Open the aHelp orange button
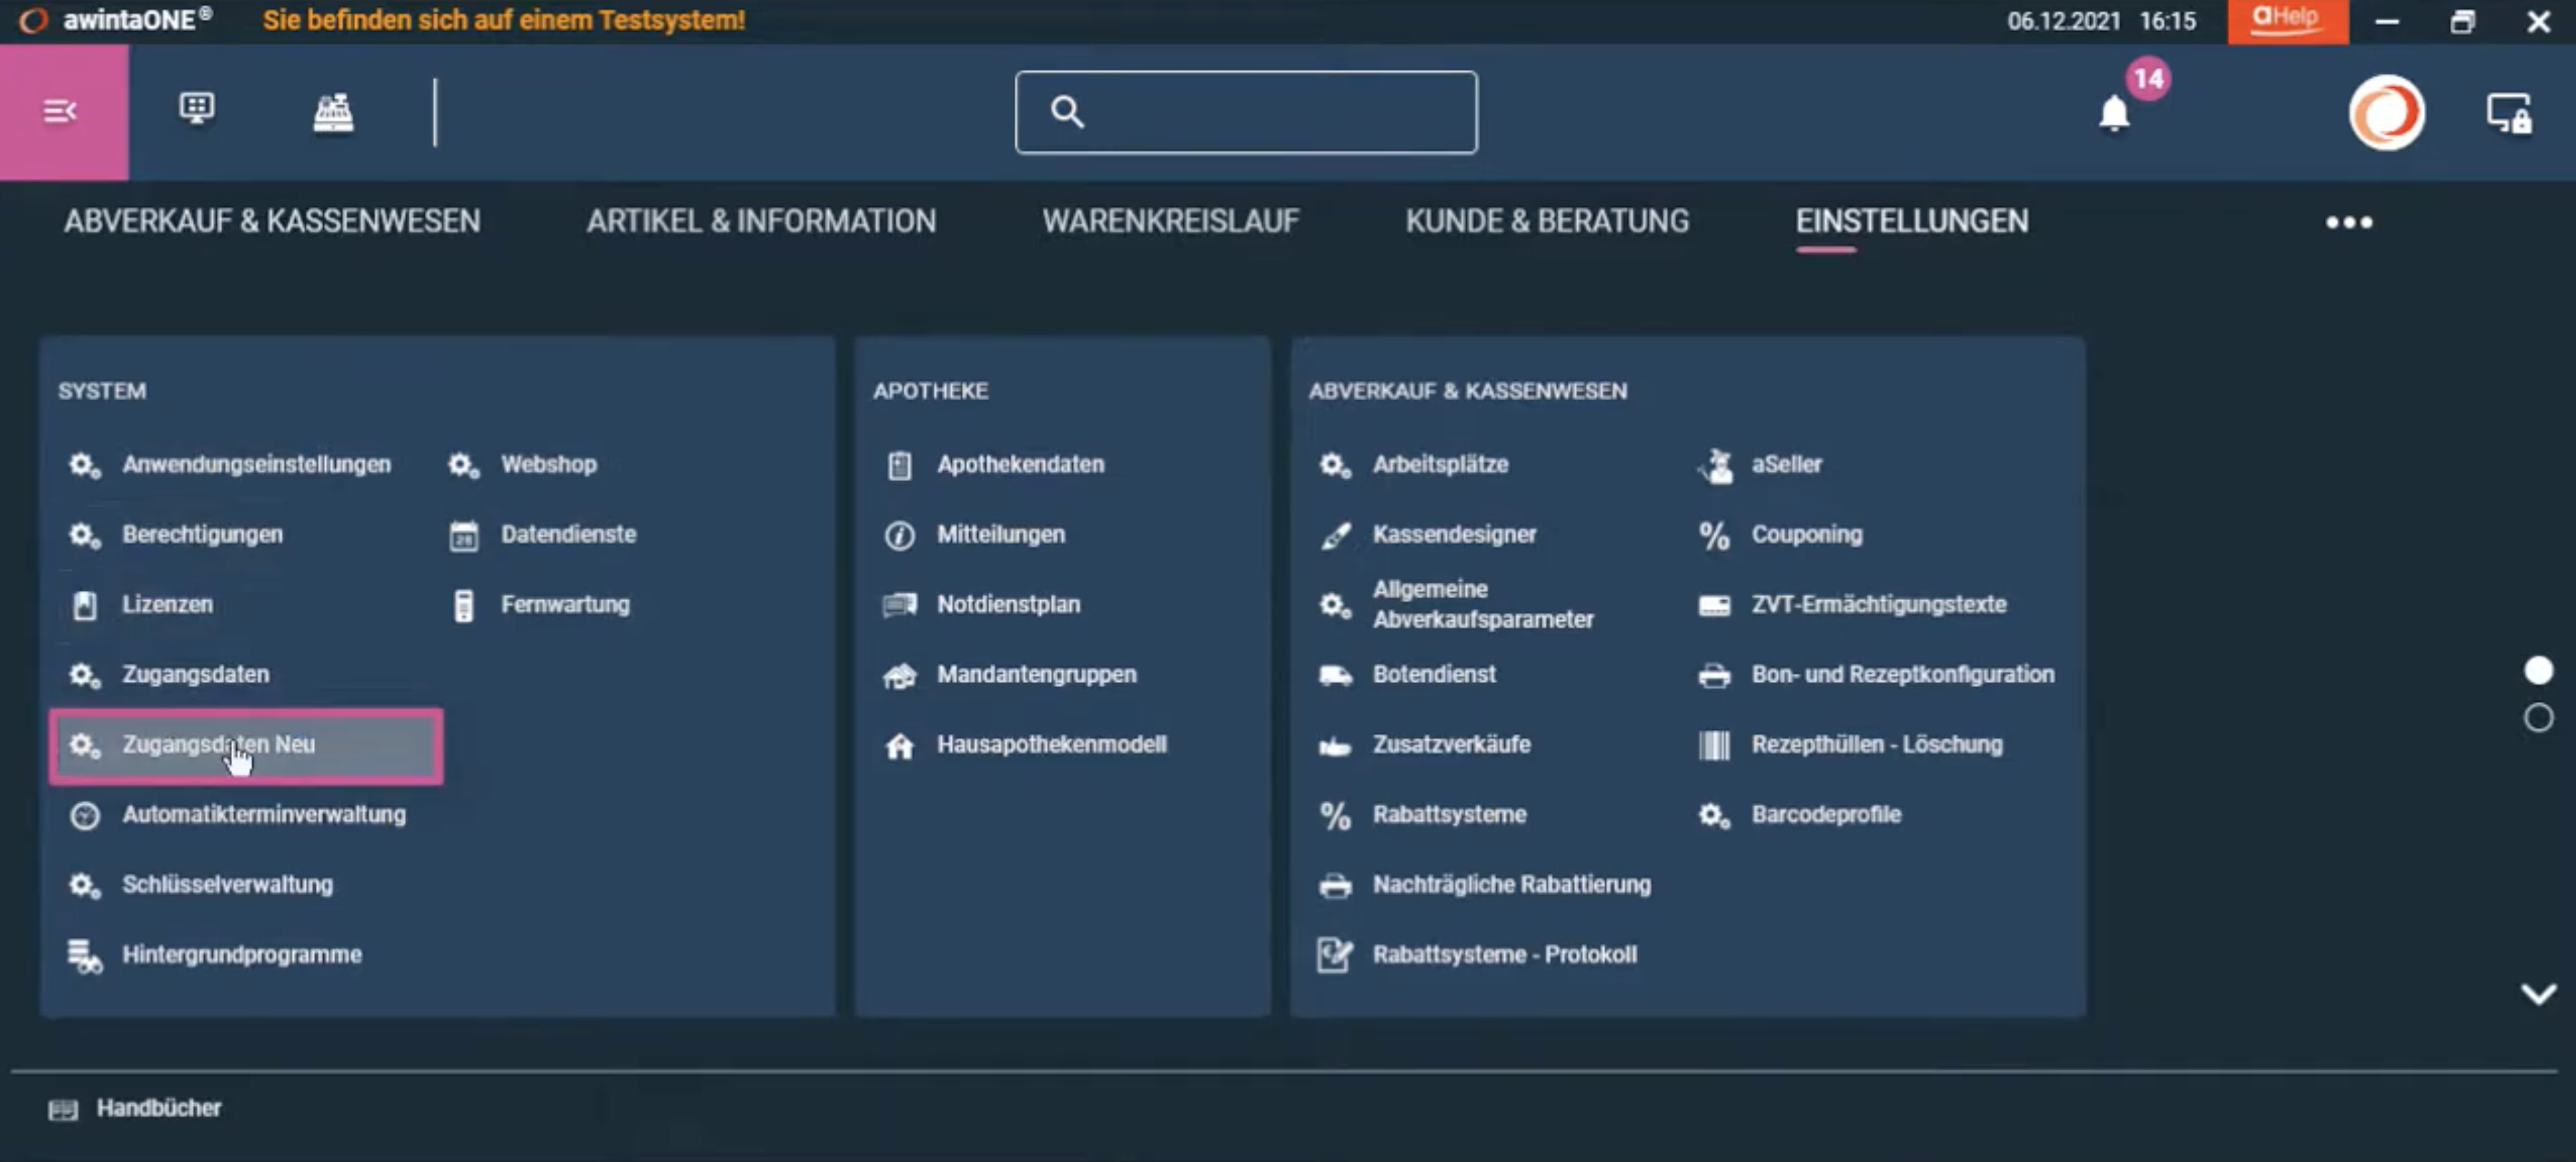2576x1162 pixels. [x=2287, y=21]
